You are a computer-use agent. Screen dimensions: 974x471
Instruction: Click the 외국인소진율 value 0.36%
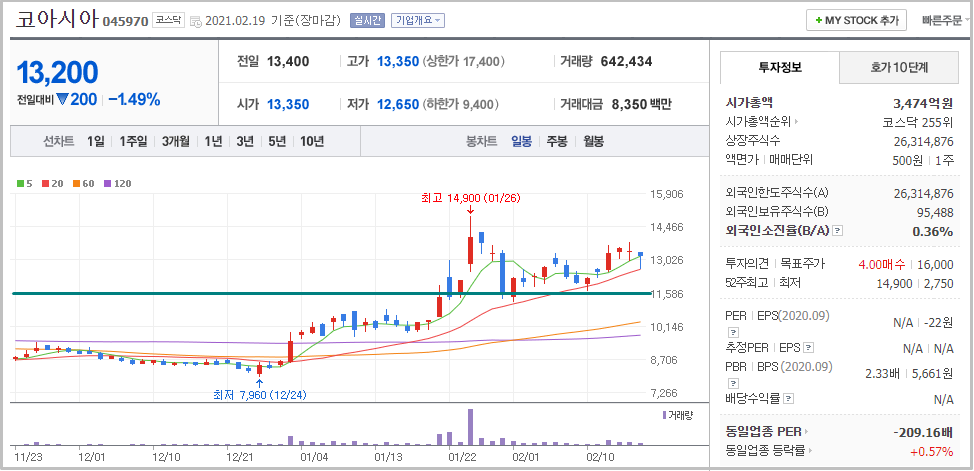(932, 231)
